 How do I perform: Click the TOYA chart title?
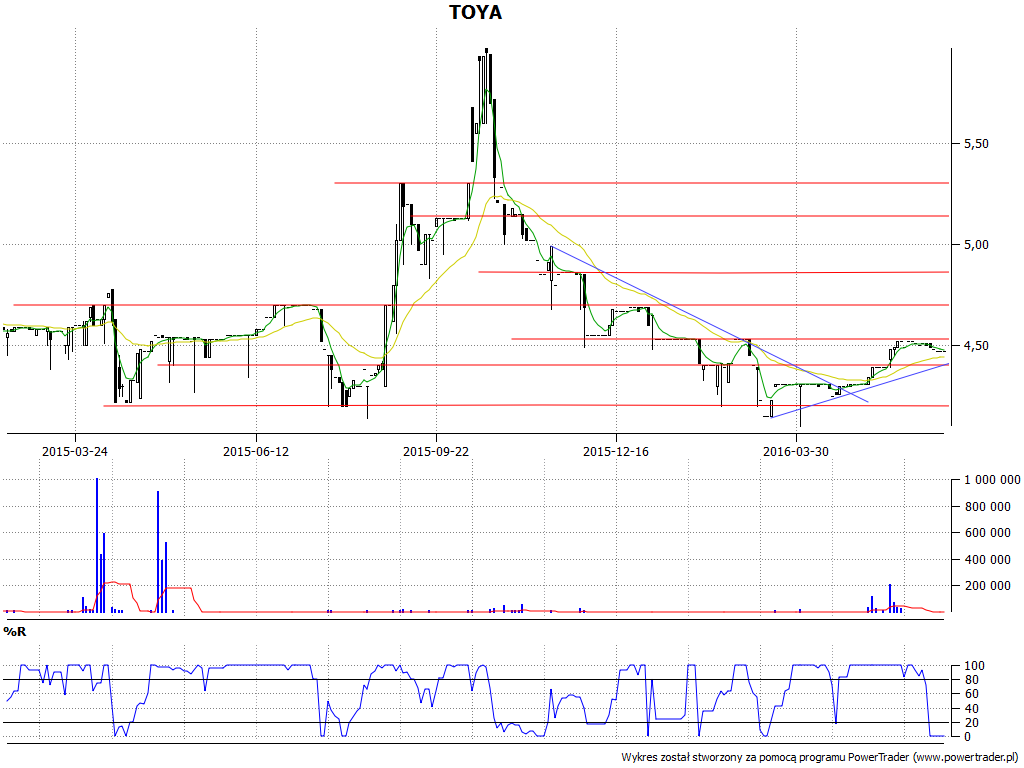[x=475, y=12]
